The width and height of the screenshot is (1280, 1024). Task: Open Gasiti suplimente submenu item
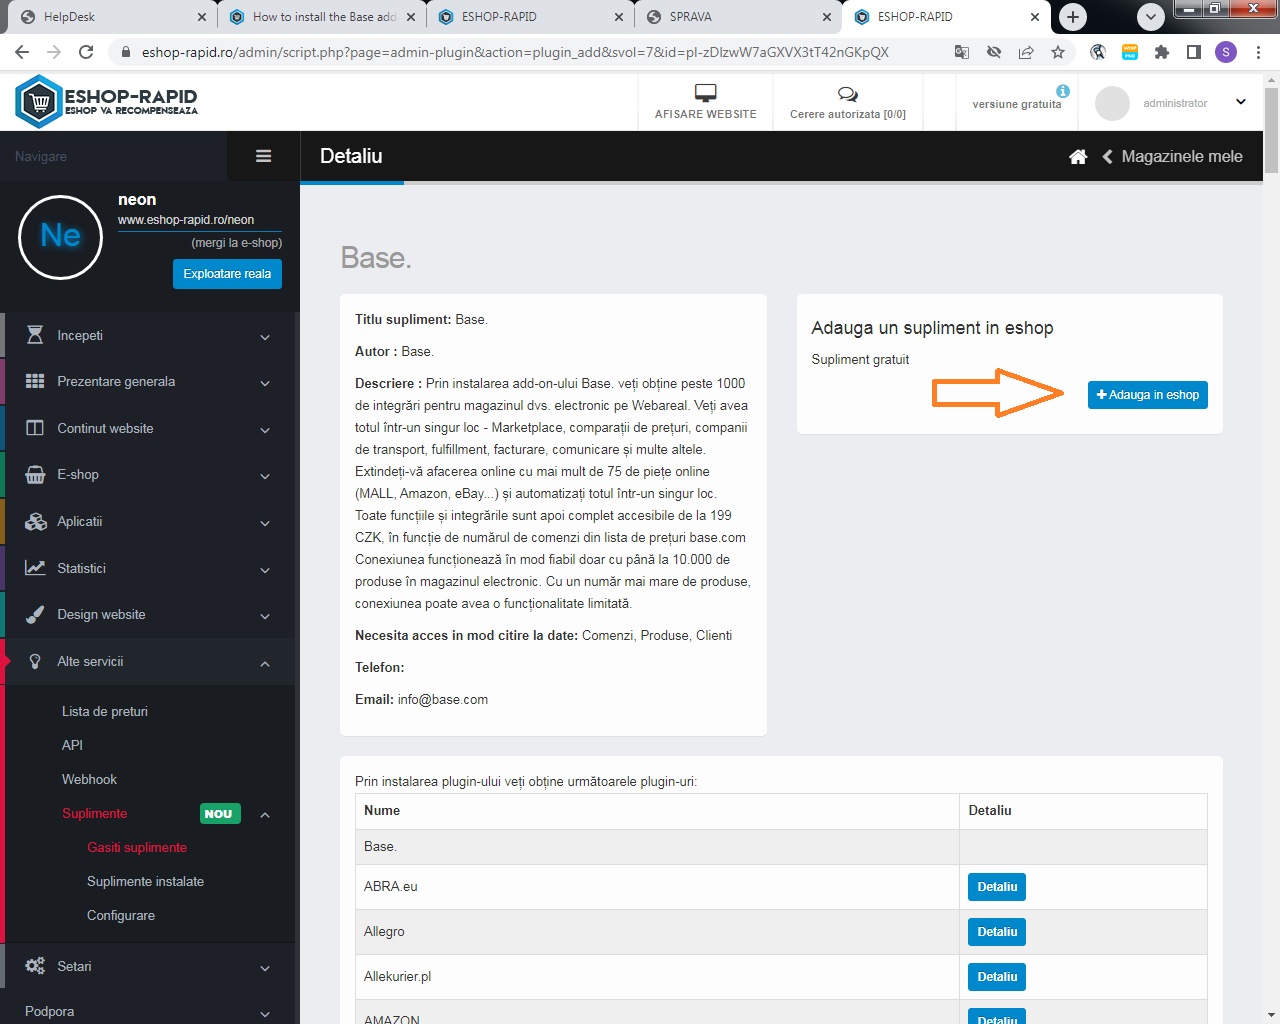[x=137, y=847]
